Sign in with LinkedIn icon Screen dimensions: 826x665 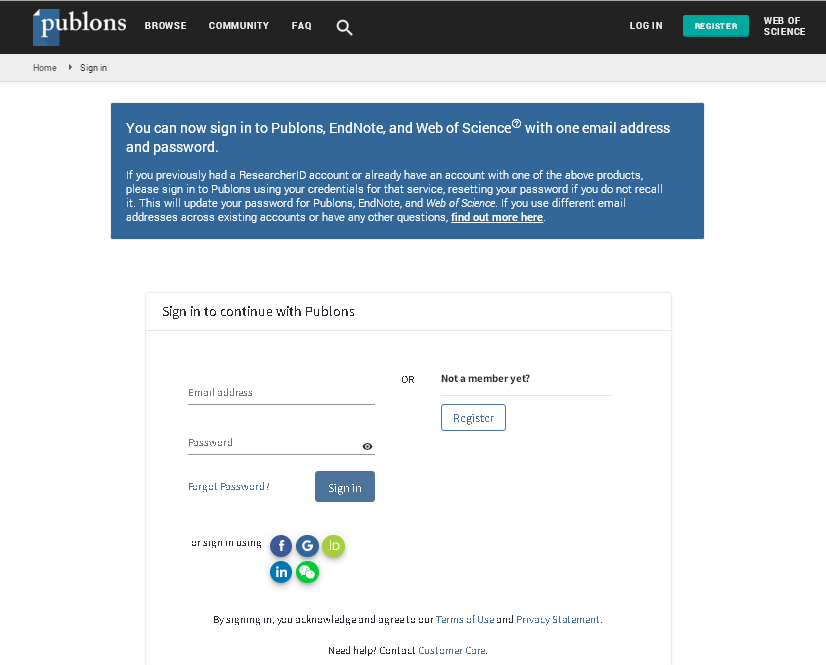(281, 572)
